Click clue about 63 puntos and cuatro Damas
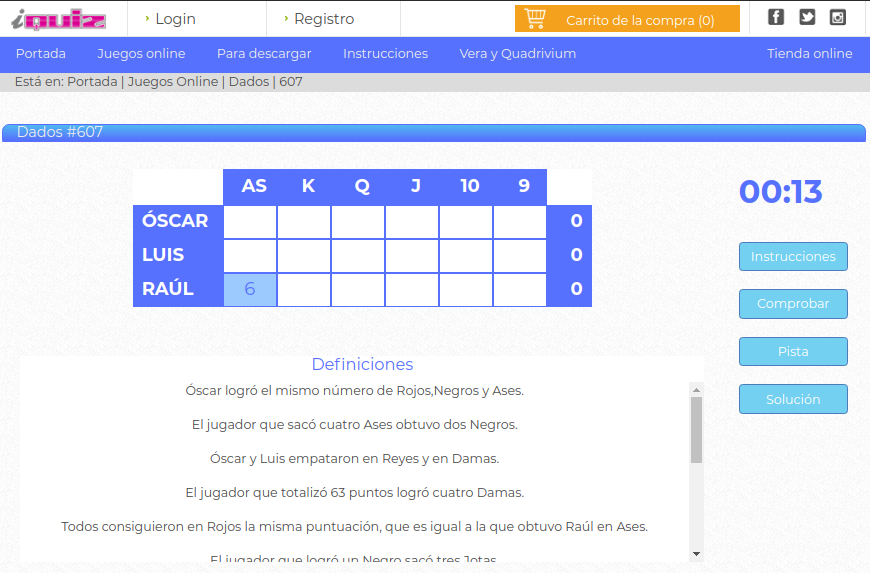 click(355, 493)
